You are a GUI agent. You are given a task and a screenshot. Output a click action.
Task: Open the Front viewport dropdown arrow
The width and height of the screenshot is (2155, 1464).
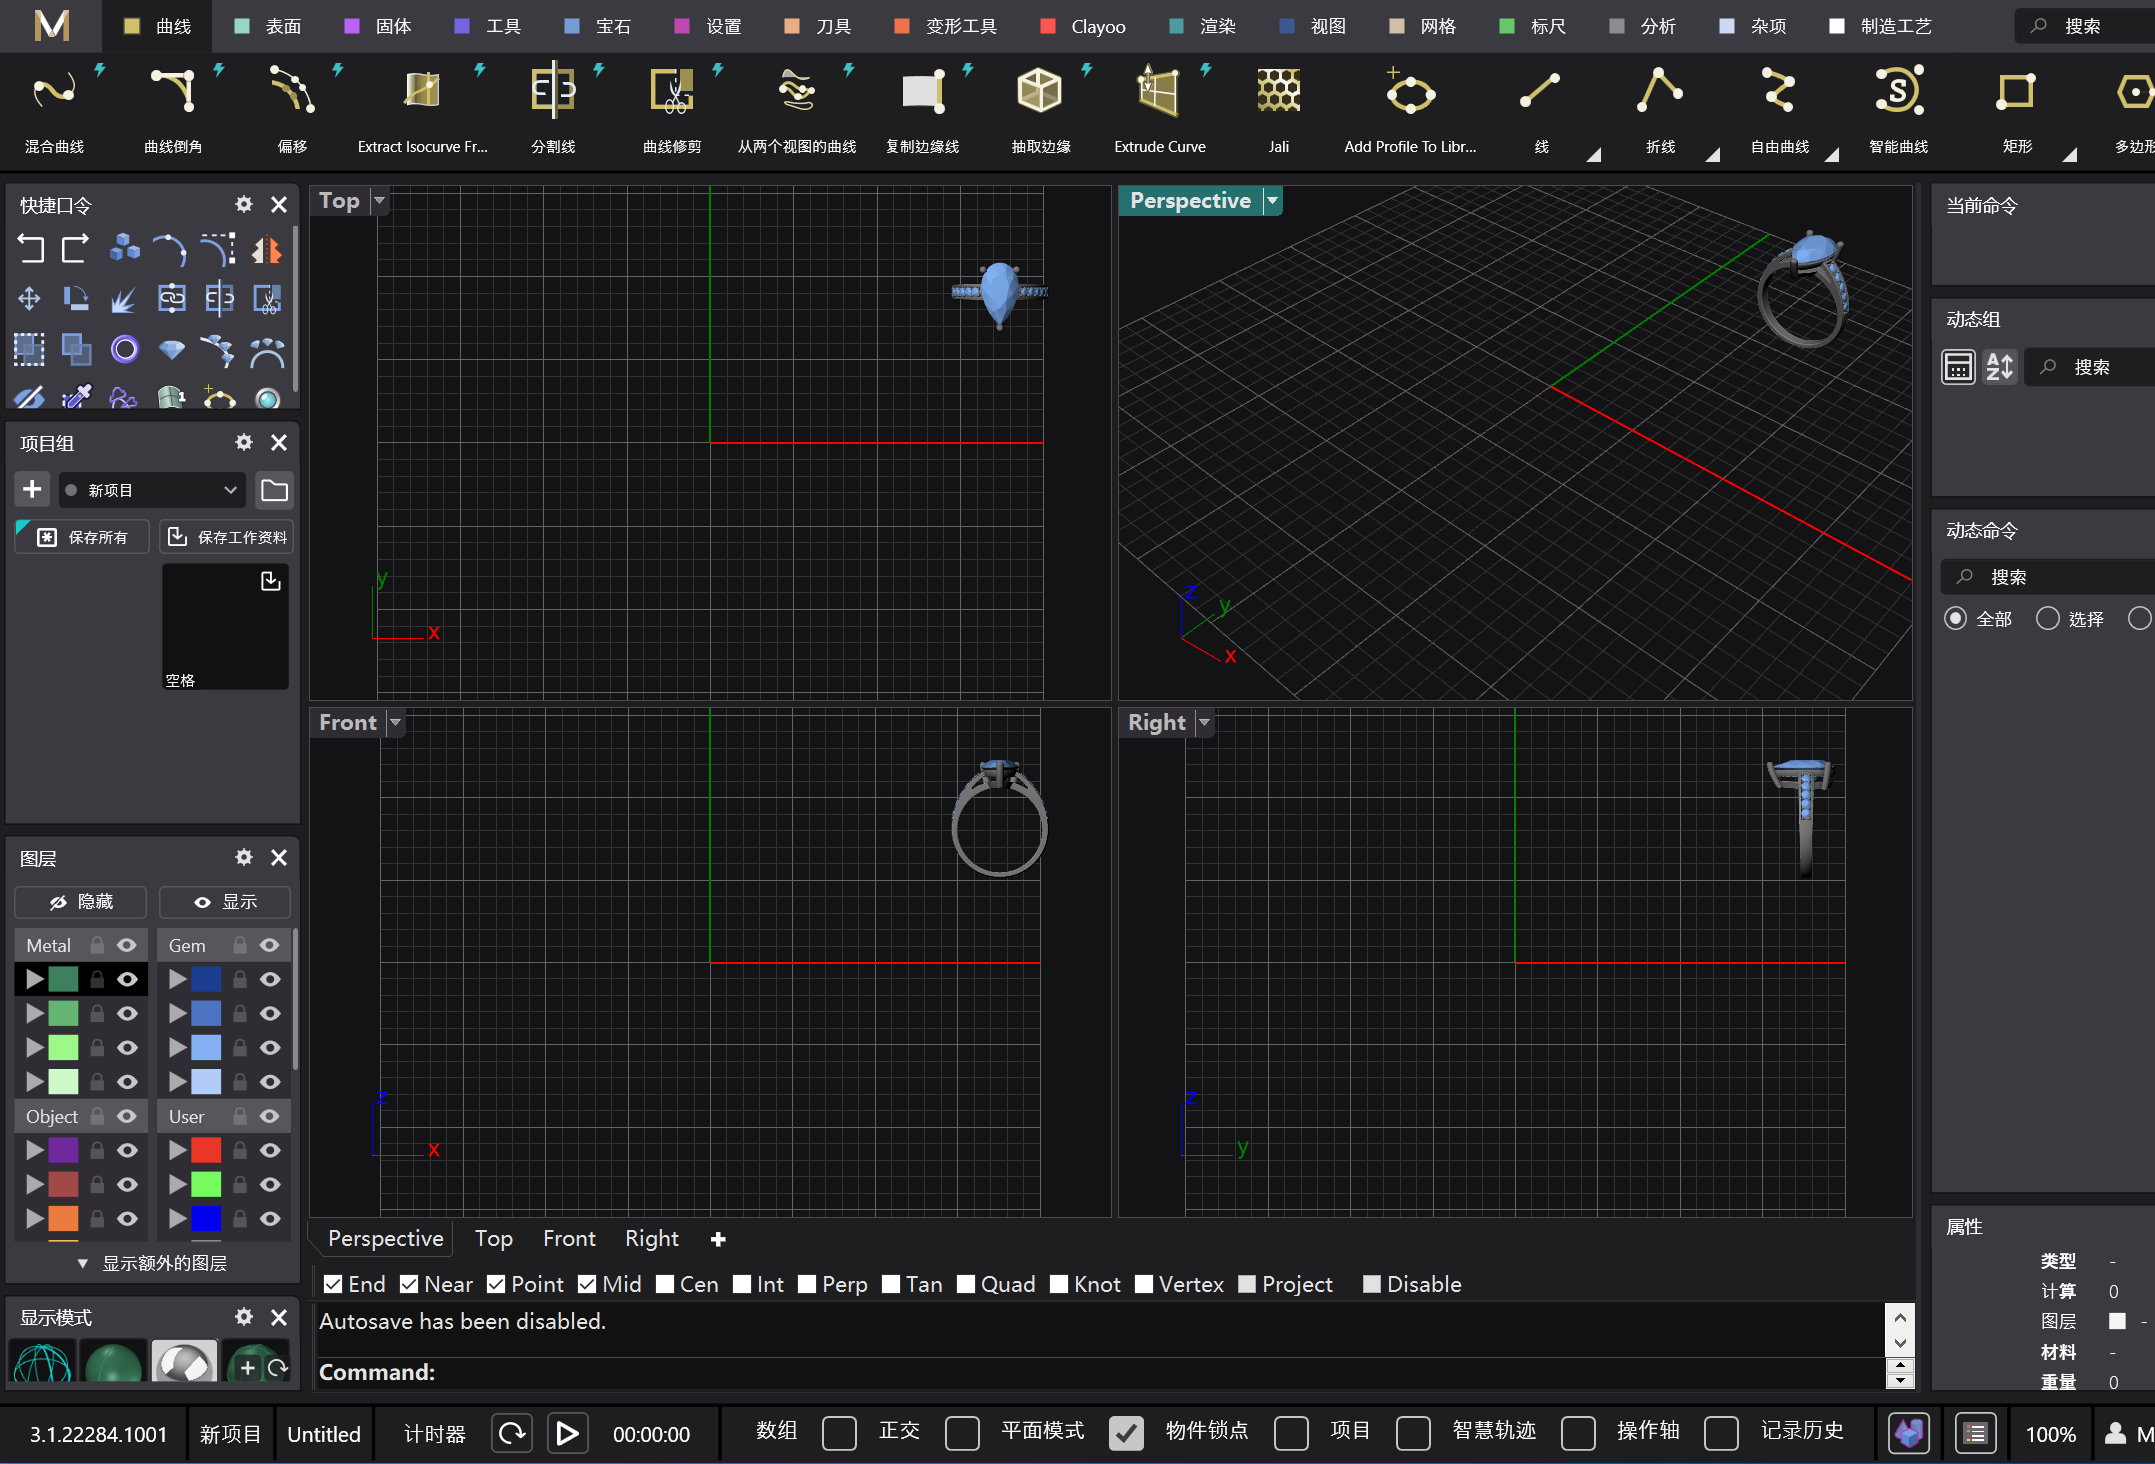[395, 723]
